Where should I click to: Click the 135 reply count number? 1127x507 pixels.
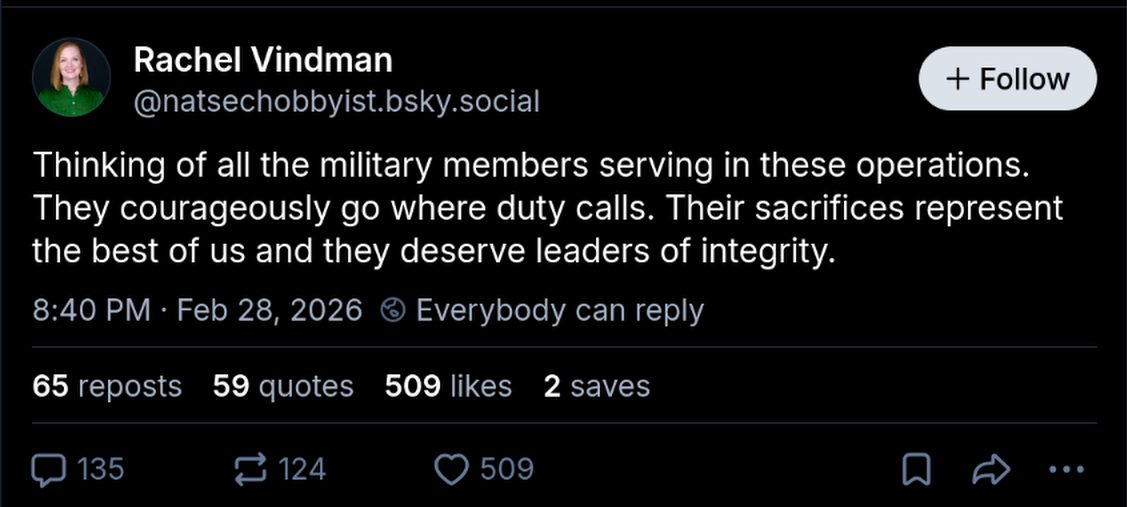pyautogui.click(x=101, y=469)
